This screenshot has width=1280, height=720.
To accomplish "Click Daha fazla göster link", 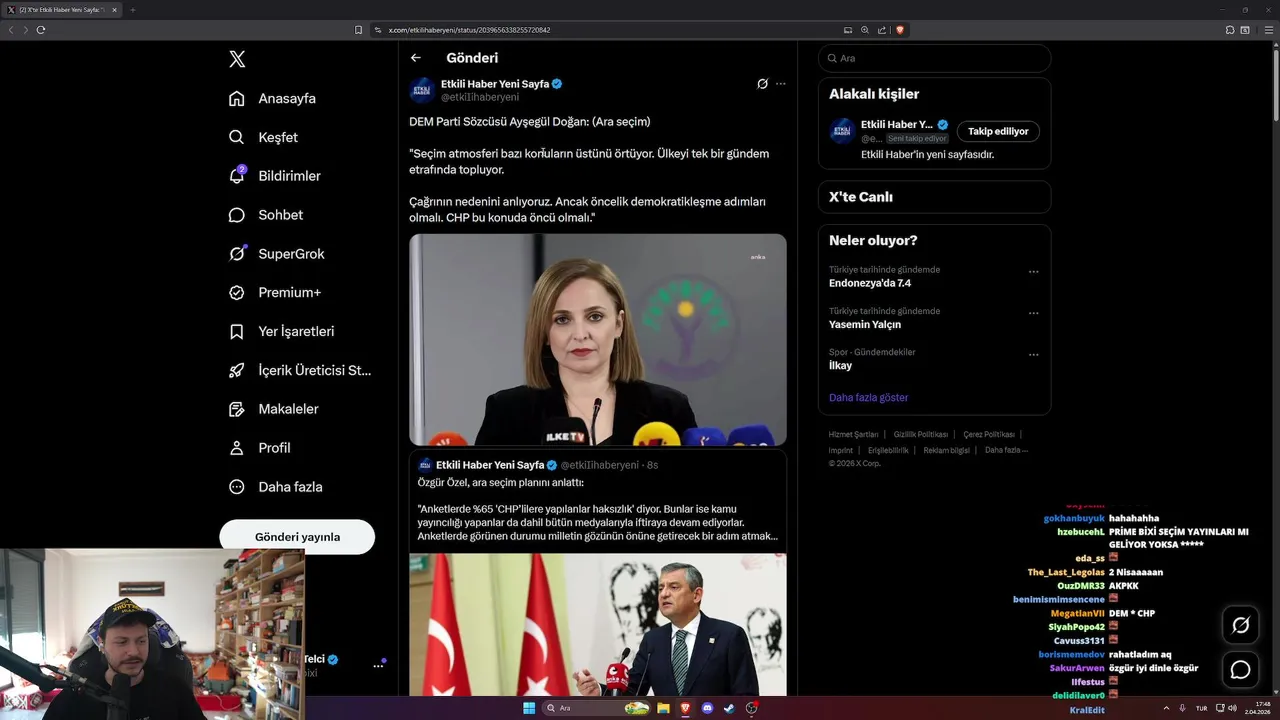I will pyautogui.click(x=869, y=397).
